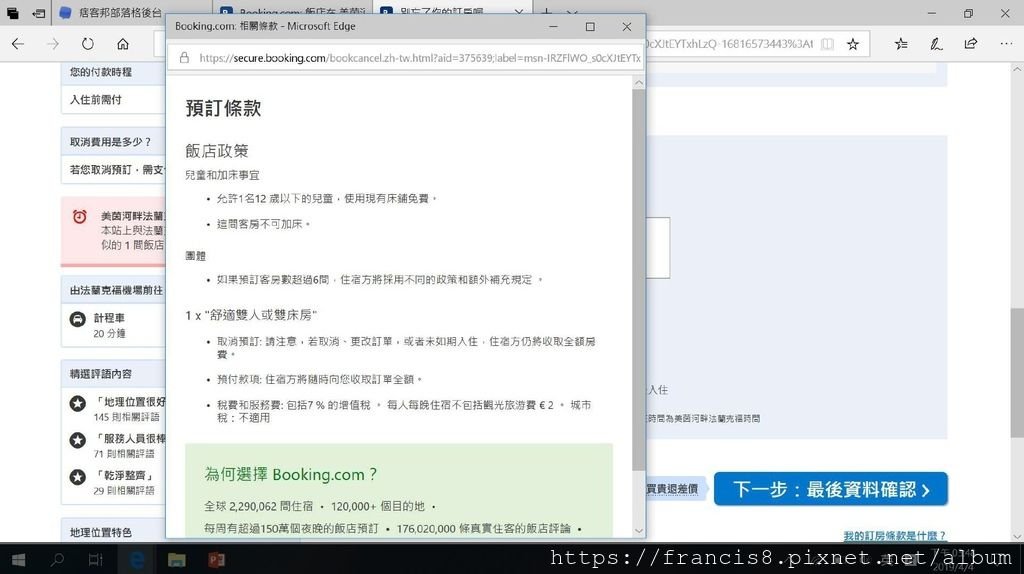Maximize the 預訂條款 popup window
The image size is (1024, 574).
(x=590, y=26)
